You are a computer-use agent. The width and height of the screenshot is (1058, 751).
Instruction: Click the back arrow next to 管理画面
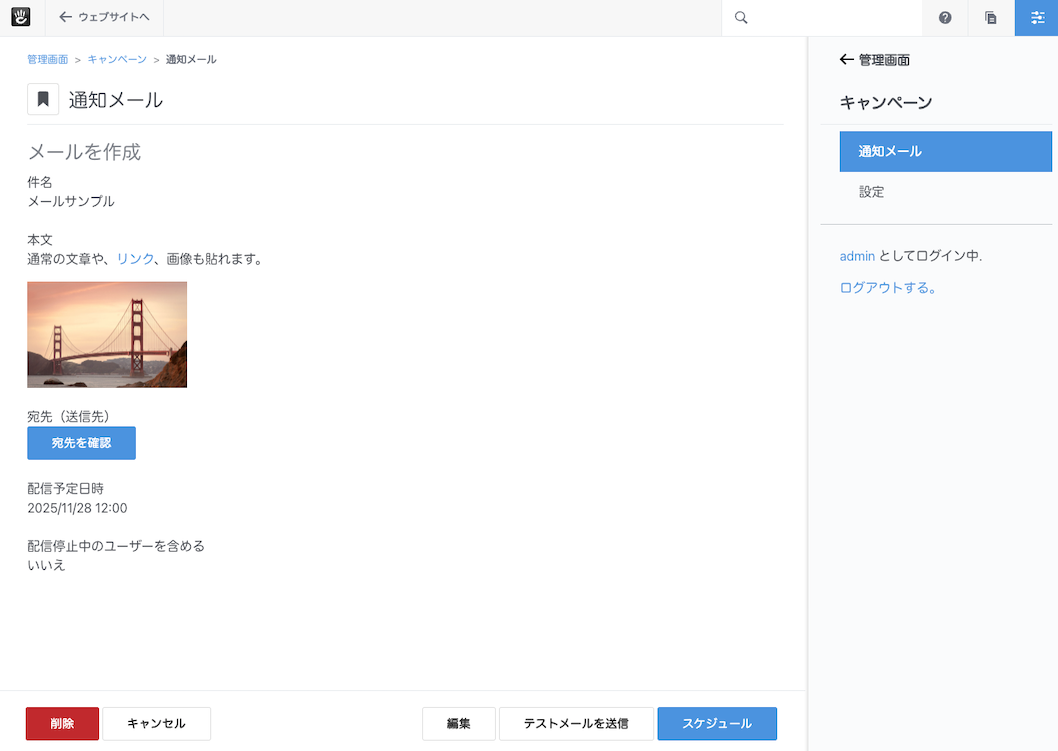846,60
